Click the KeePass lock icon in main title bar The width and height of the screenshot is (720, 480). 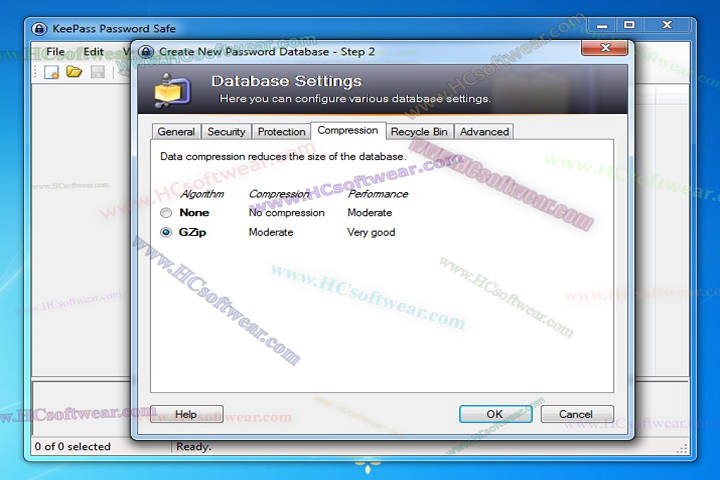(39, 28)
